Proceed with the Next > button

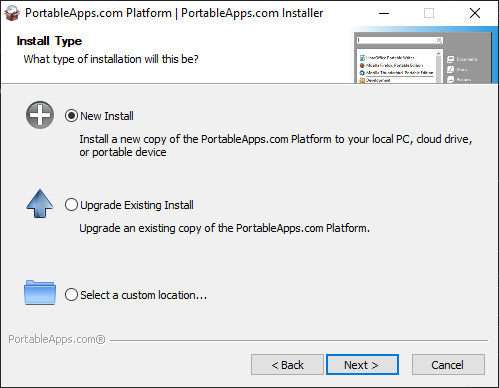[362, 365]
